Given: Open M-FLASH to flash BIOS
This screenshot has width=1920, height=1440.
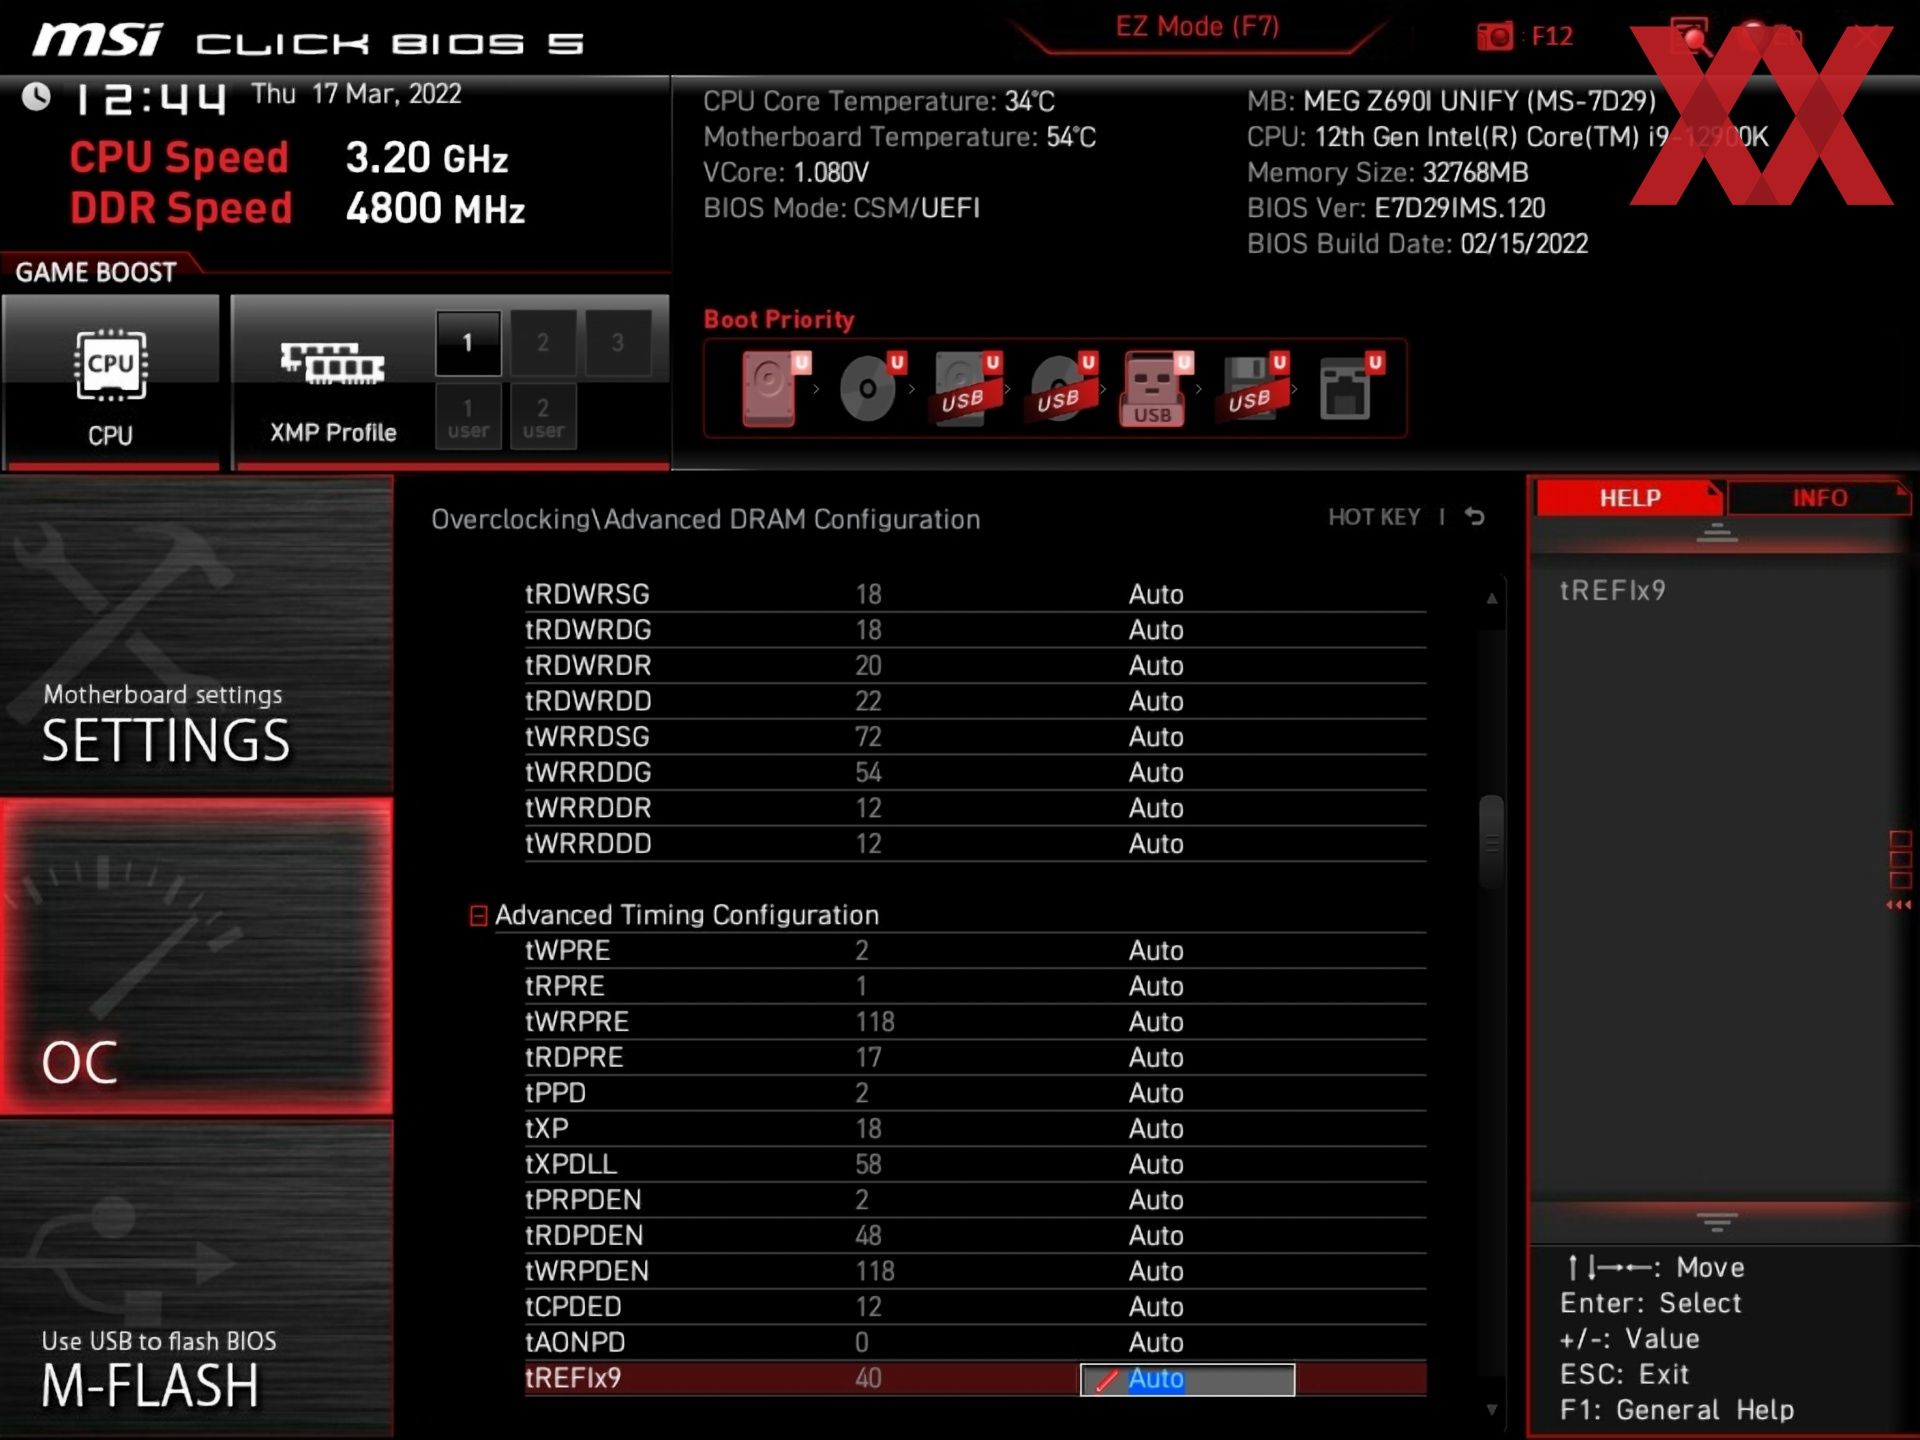Looking at the screenshot, I should (196, 1278).
